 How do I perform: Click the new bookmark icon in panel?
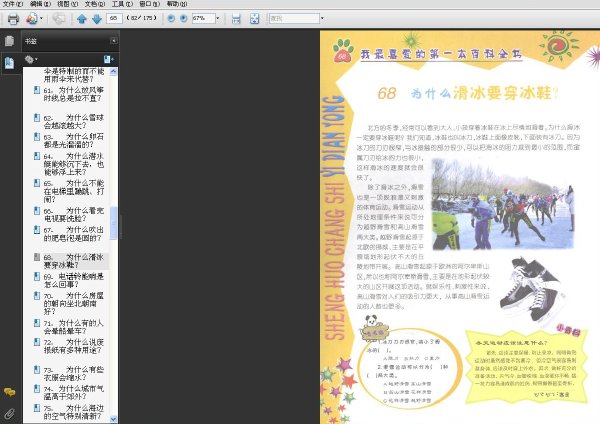coord(108,59)
